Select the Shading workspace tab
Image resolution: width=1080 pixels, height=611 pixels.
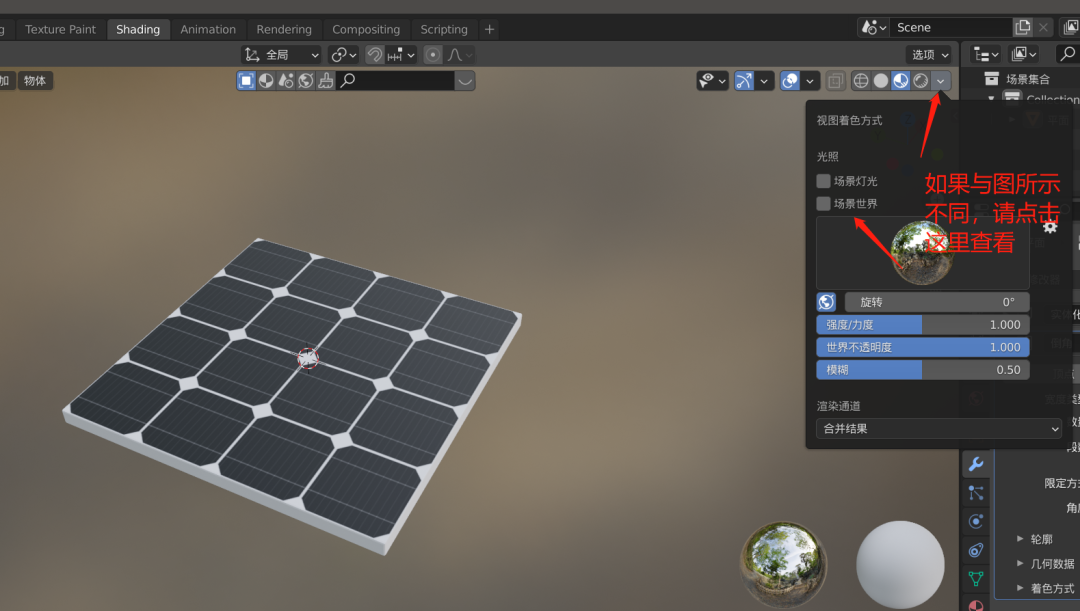pos(138,30)
